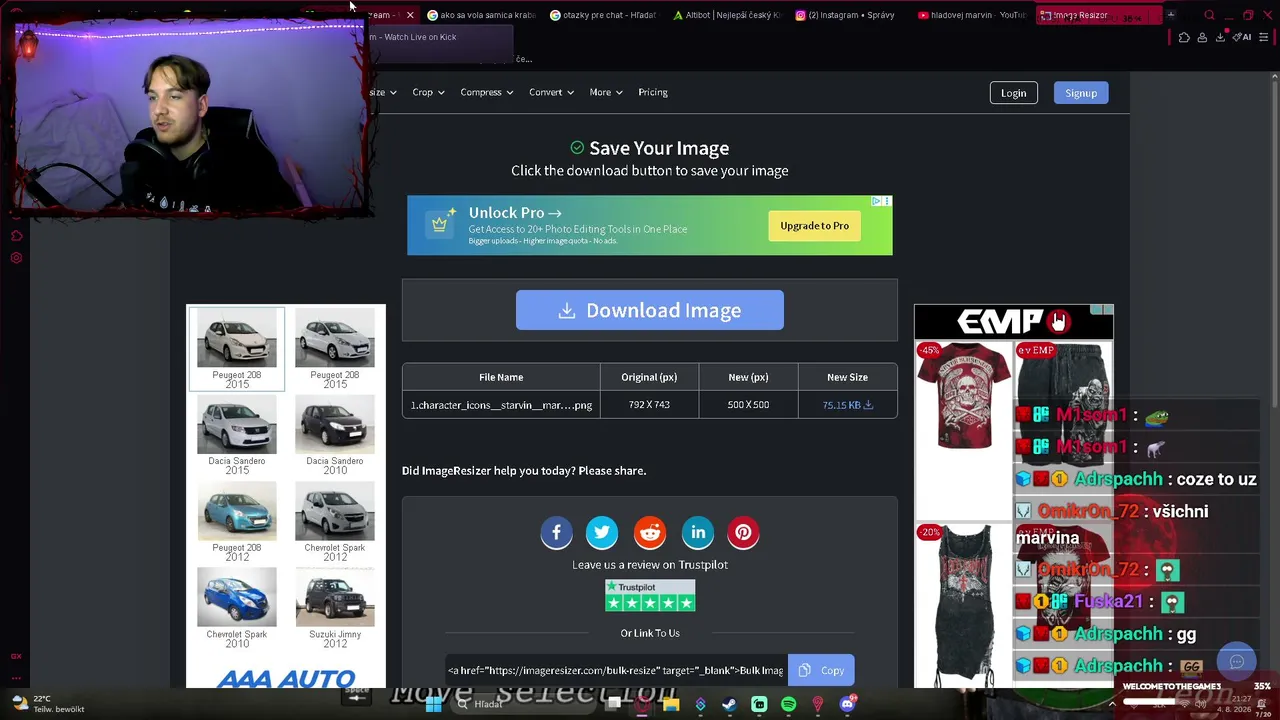The width and height of the screenshot is (1280, 720).
Task: Open File Explorer from the taskbar
Action: (x=671, y=704)
